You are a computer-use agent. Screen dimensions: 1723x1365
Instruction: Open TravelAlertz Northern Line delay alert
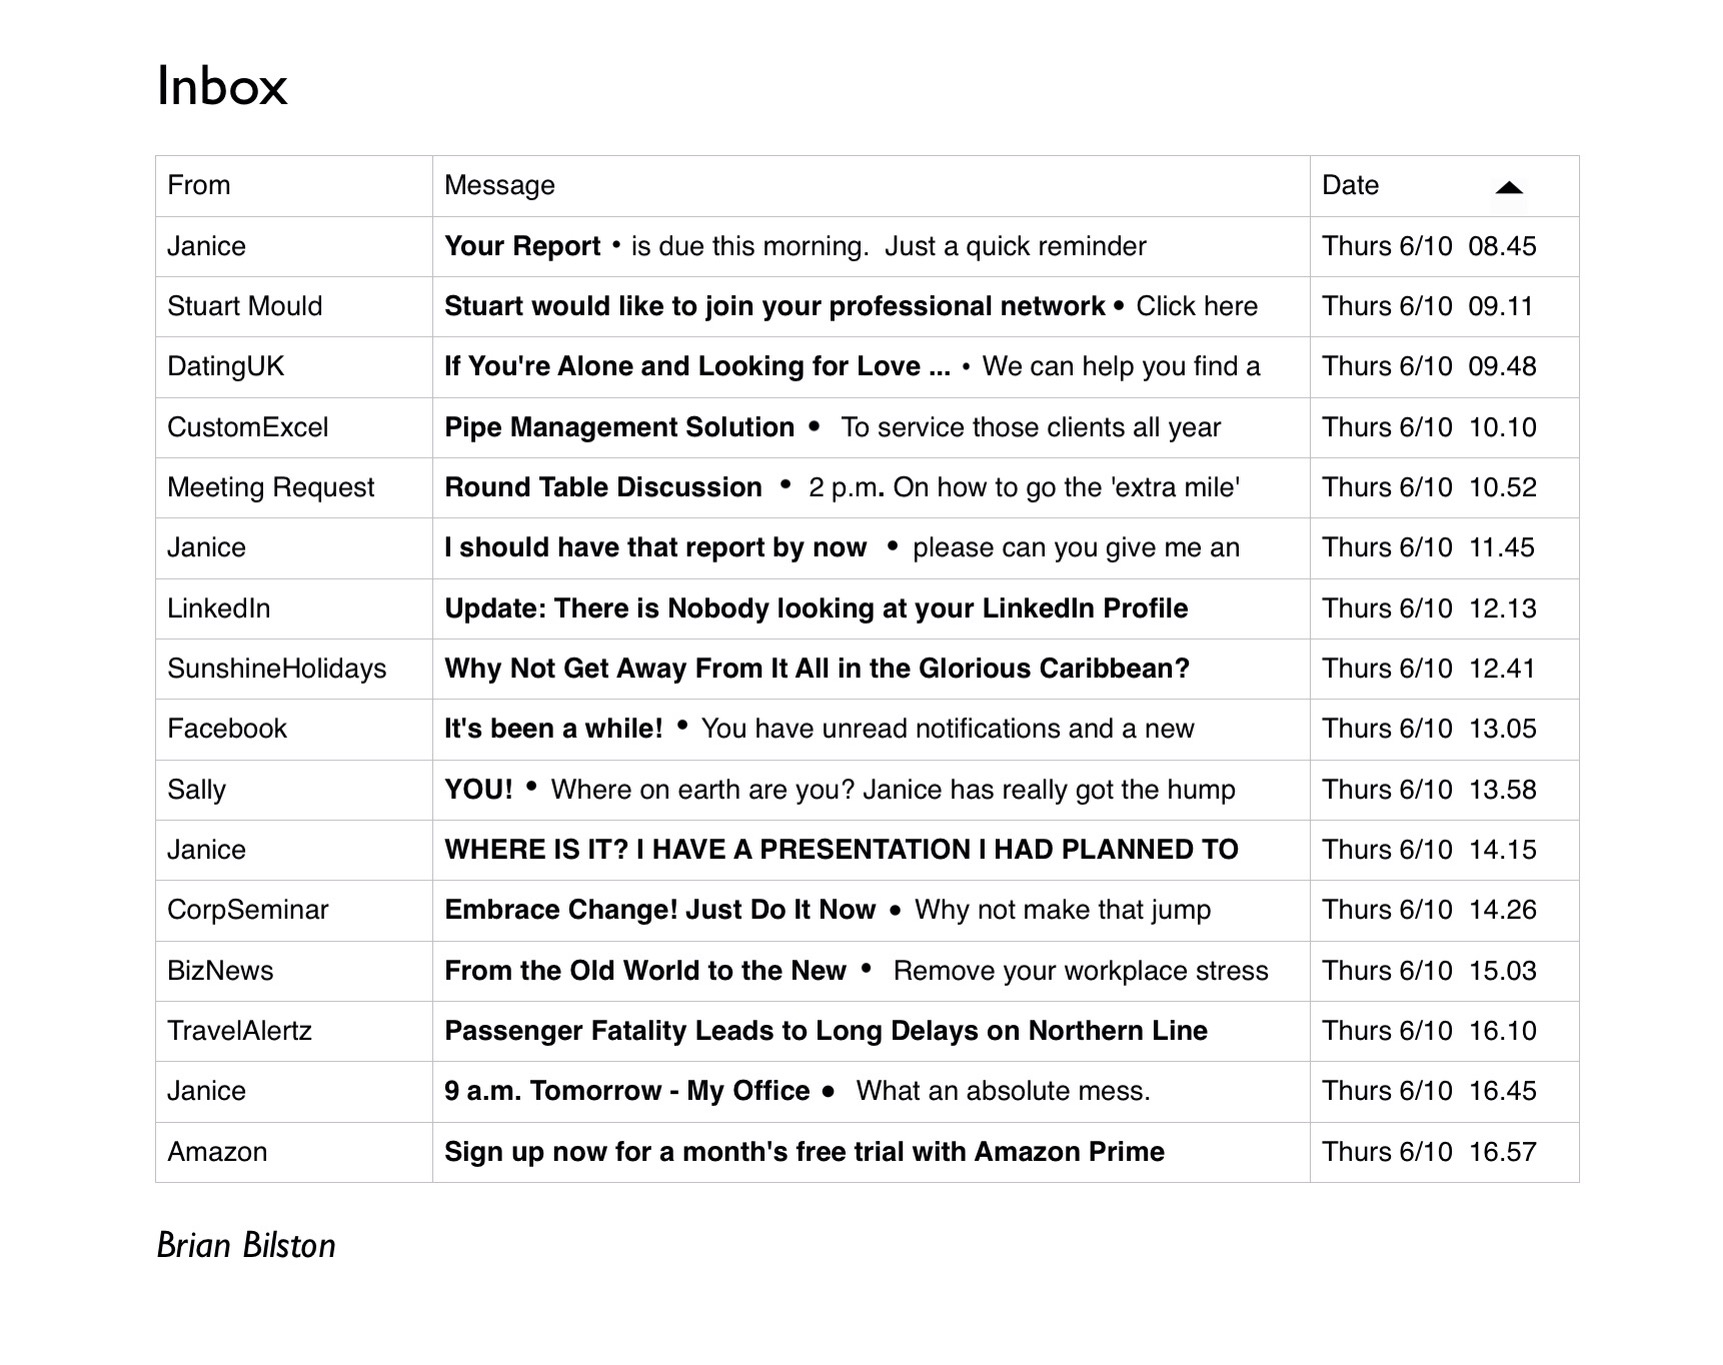point(825,1031)
